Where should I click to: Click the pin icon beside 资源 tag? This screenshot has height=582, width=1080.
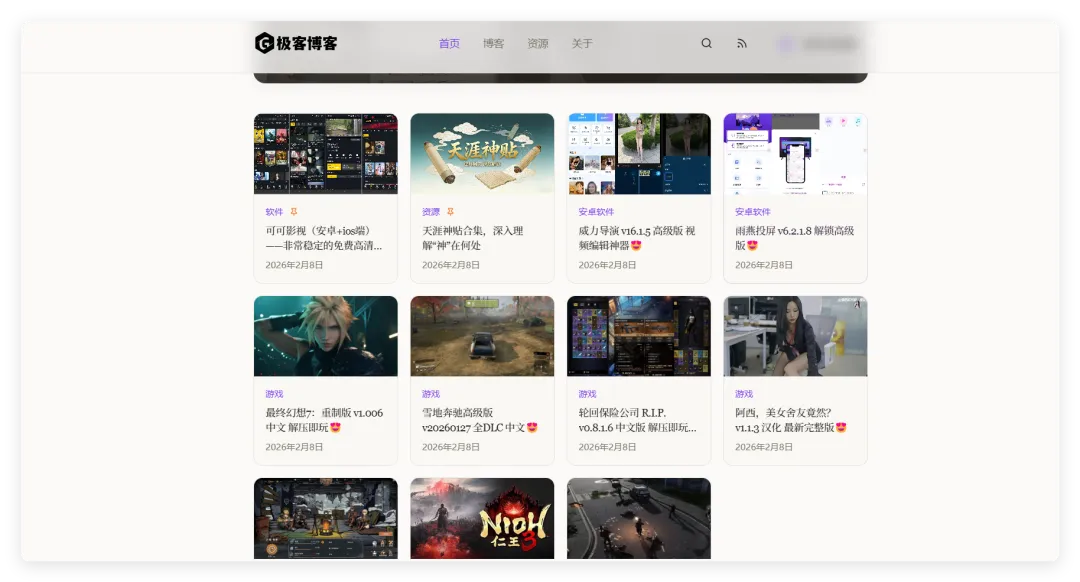450,212
